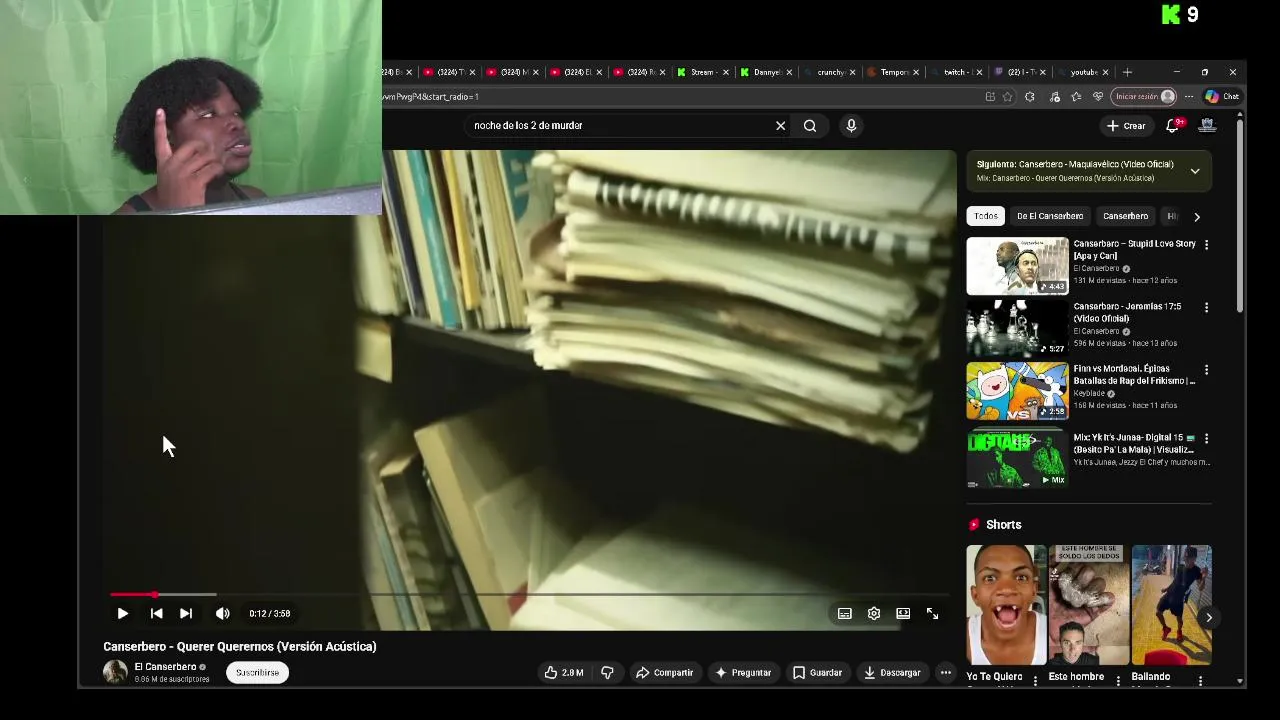Add page to favorites star
The image size is (1280, 720).
(1007, 97)
